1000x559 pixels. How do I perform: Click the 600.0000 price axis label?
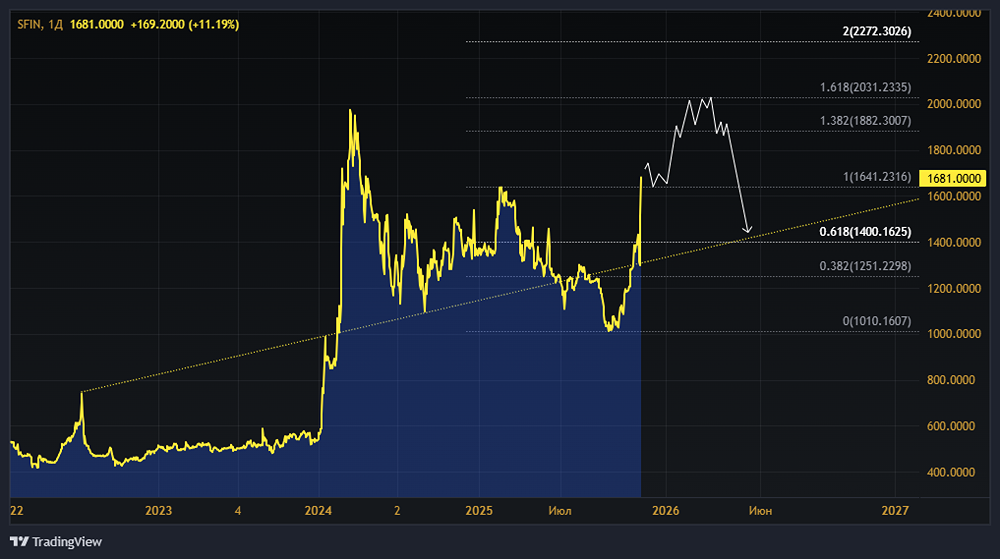point(951,426)
